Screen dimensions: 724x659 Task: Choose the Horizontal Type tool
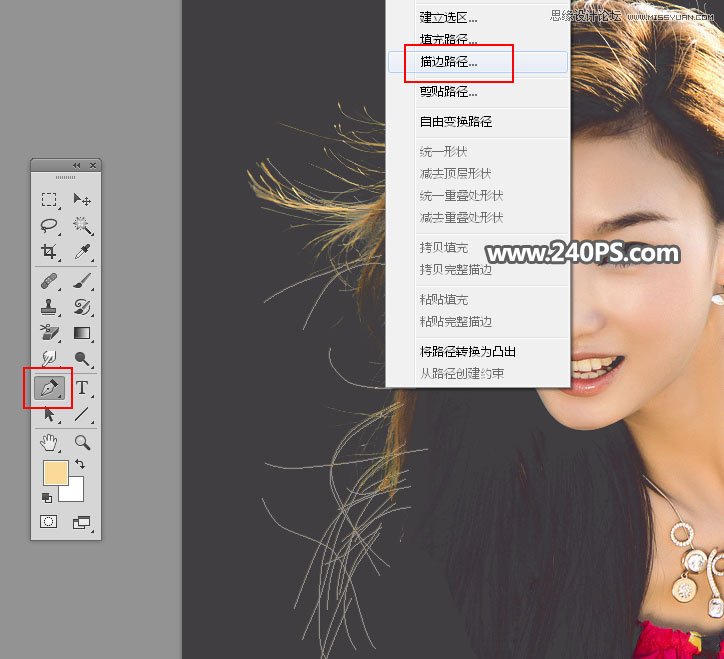tap(82, 388)
